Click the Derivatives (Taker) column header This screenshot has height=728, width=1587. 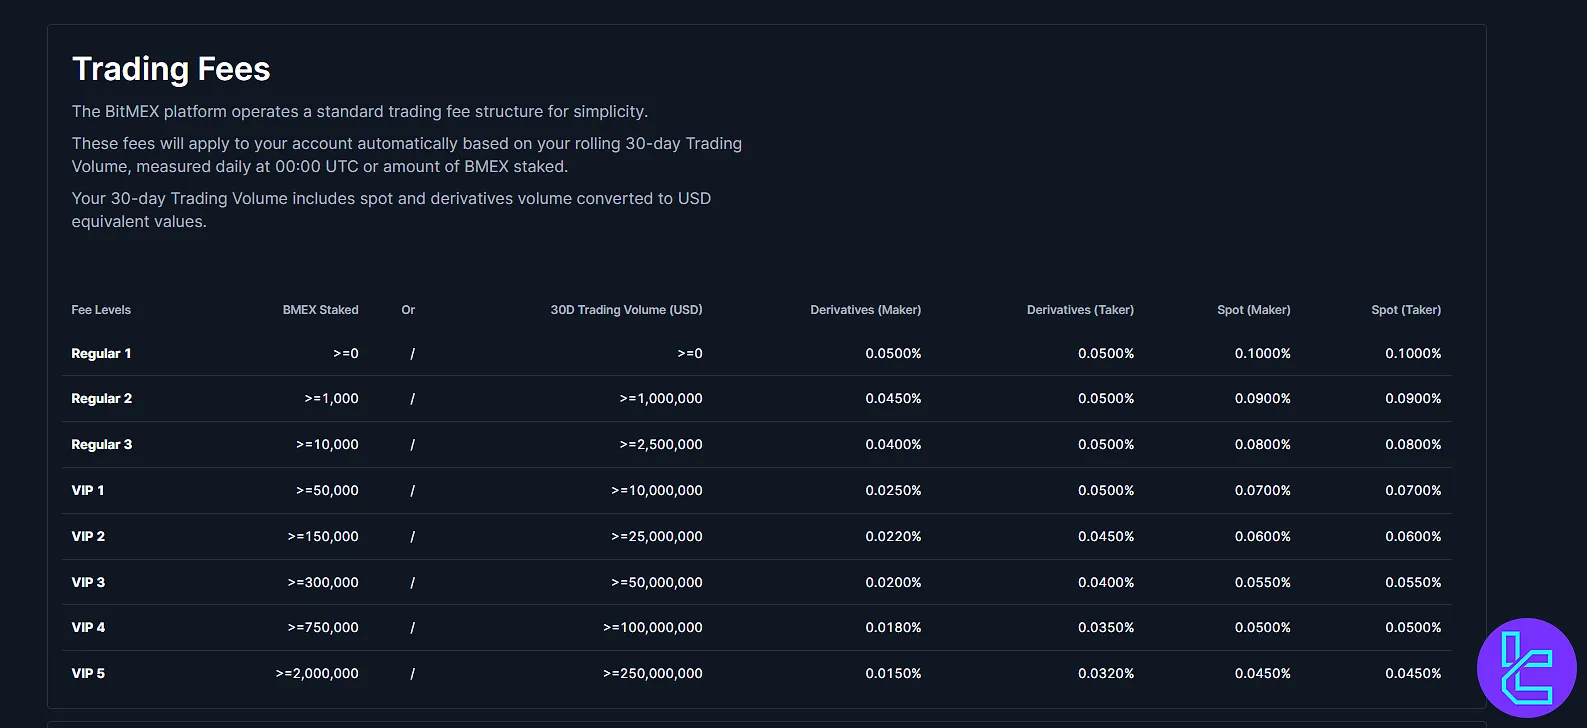[1080, 310]
